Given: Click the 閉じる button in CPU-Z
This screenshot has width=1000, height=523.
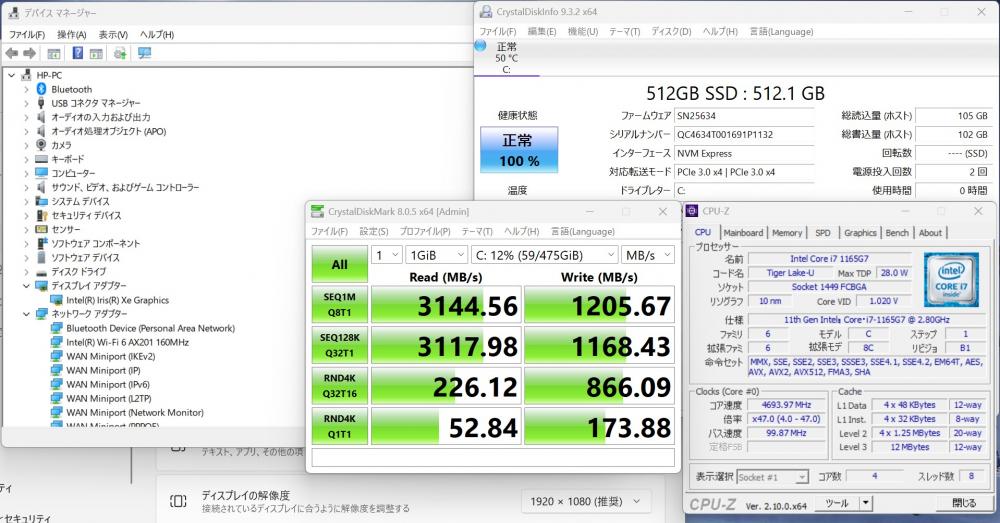Looking at the screenshot, I should (x=964, y=503).
